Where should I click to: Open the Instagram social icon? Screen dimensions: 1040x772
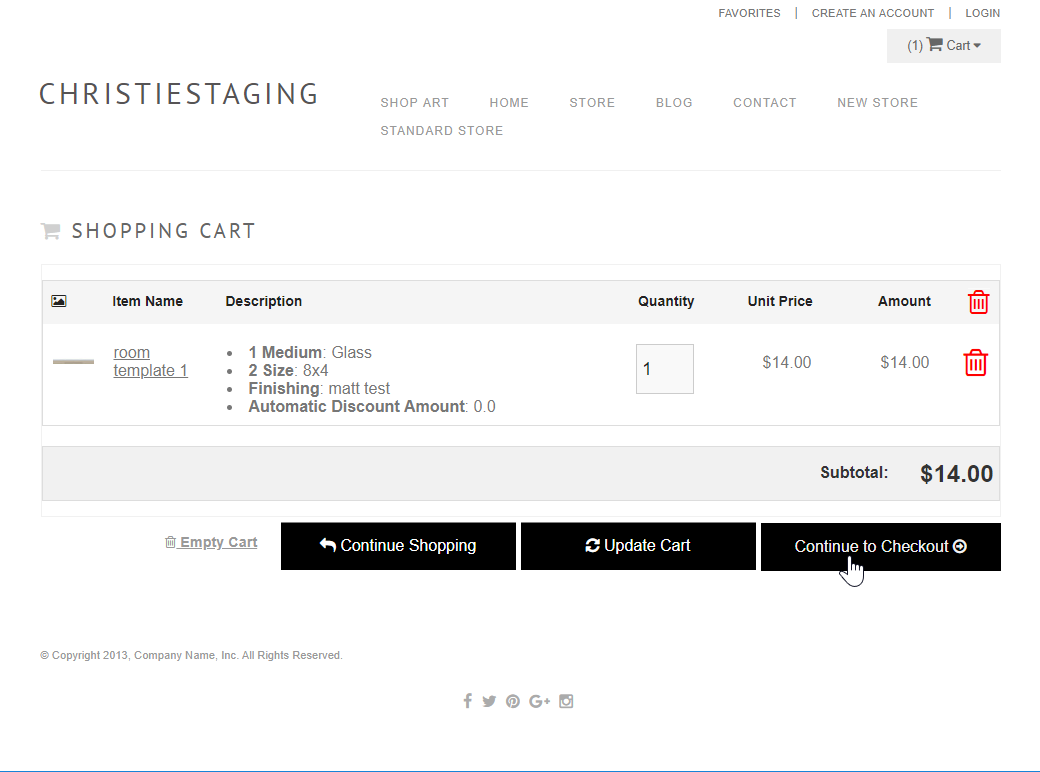tap(566, 701)
